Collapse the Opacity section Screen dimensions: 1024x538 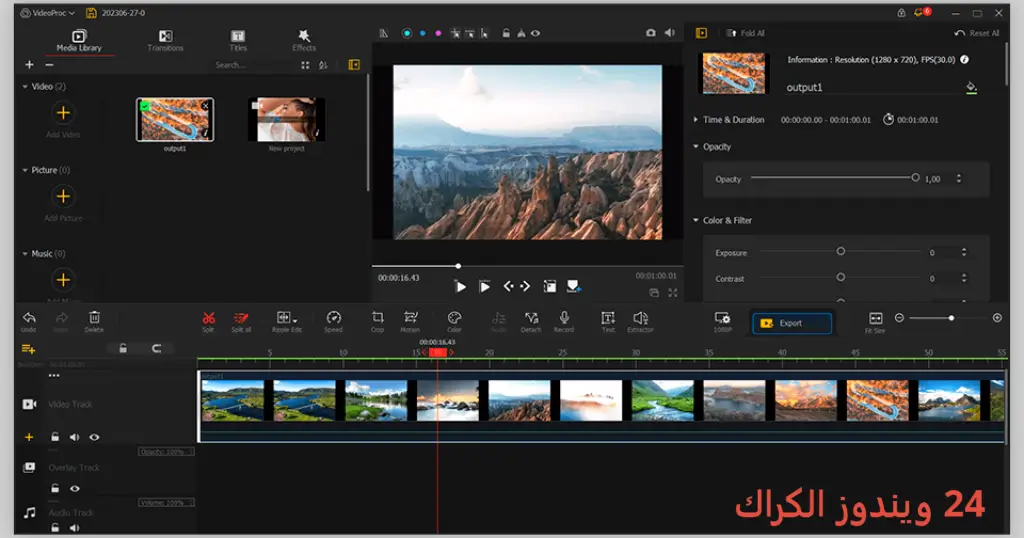[696, 147]
